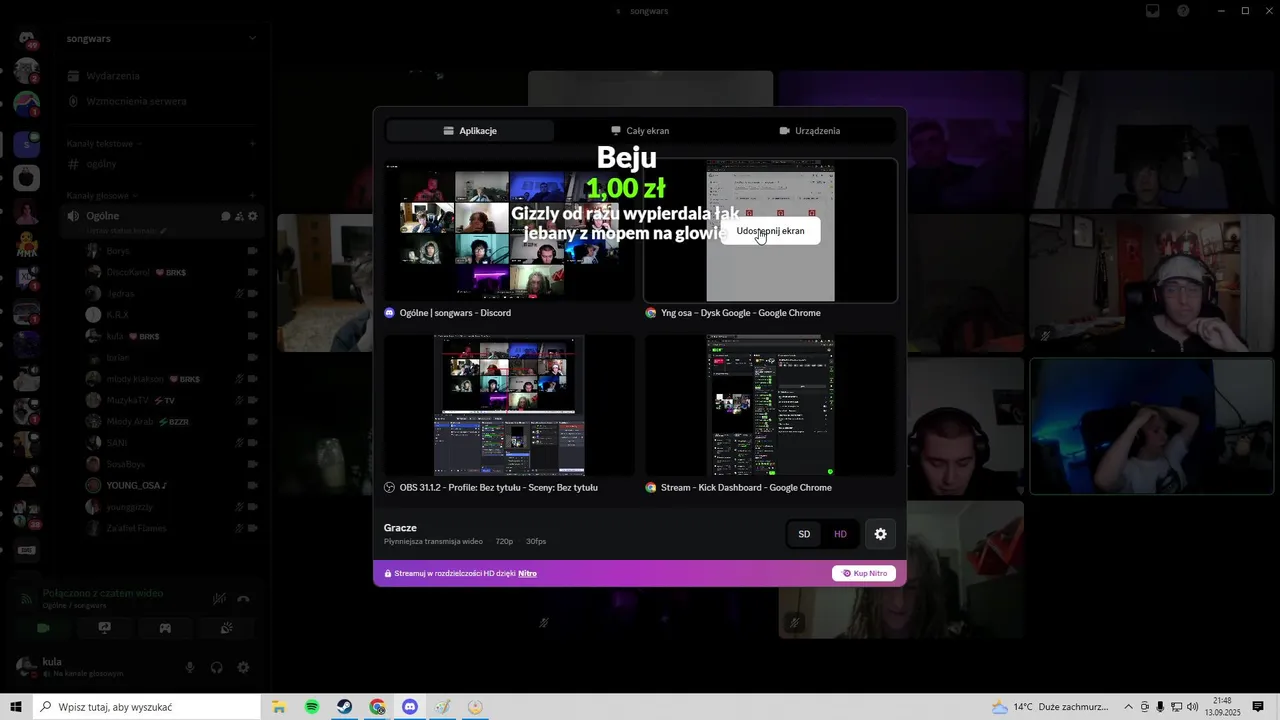Open the soundboard in voice panel

coord(226,628)
